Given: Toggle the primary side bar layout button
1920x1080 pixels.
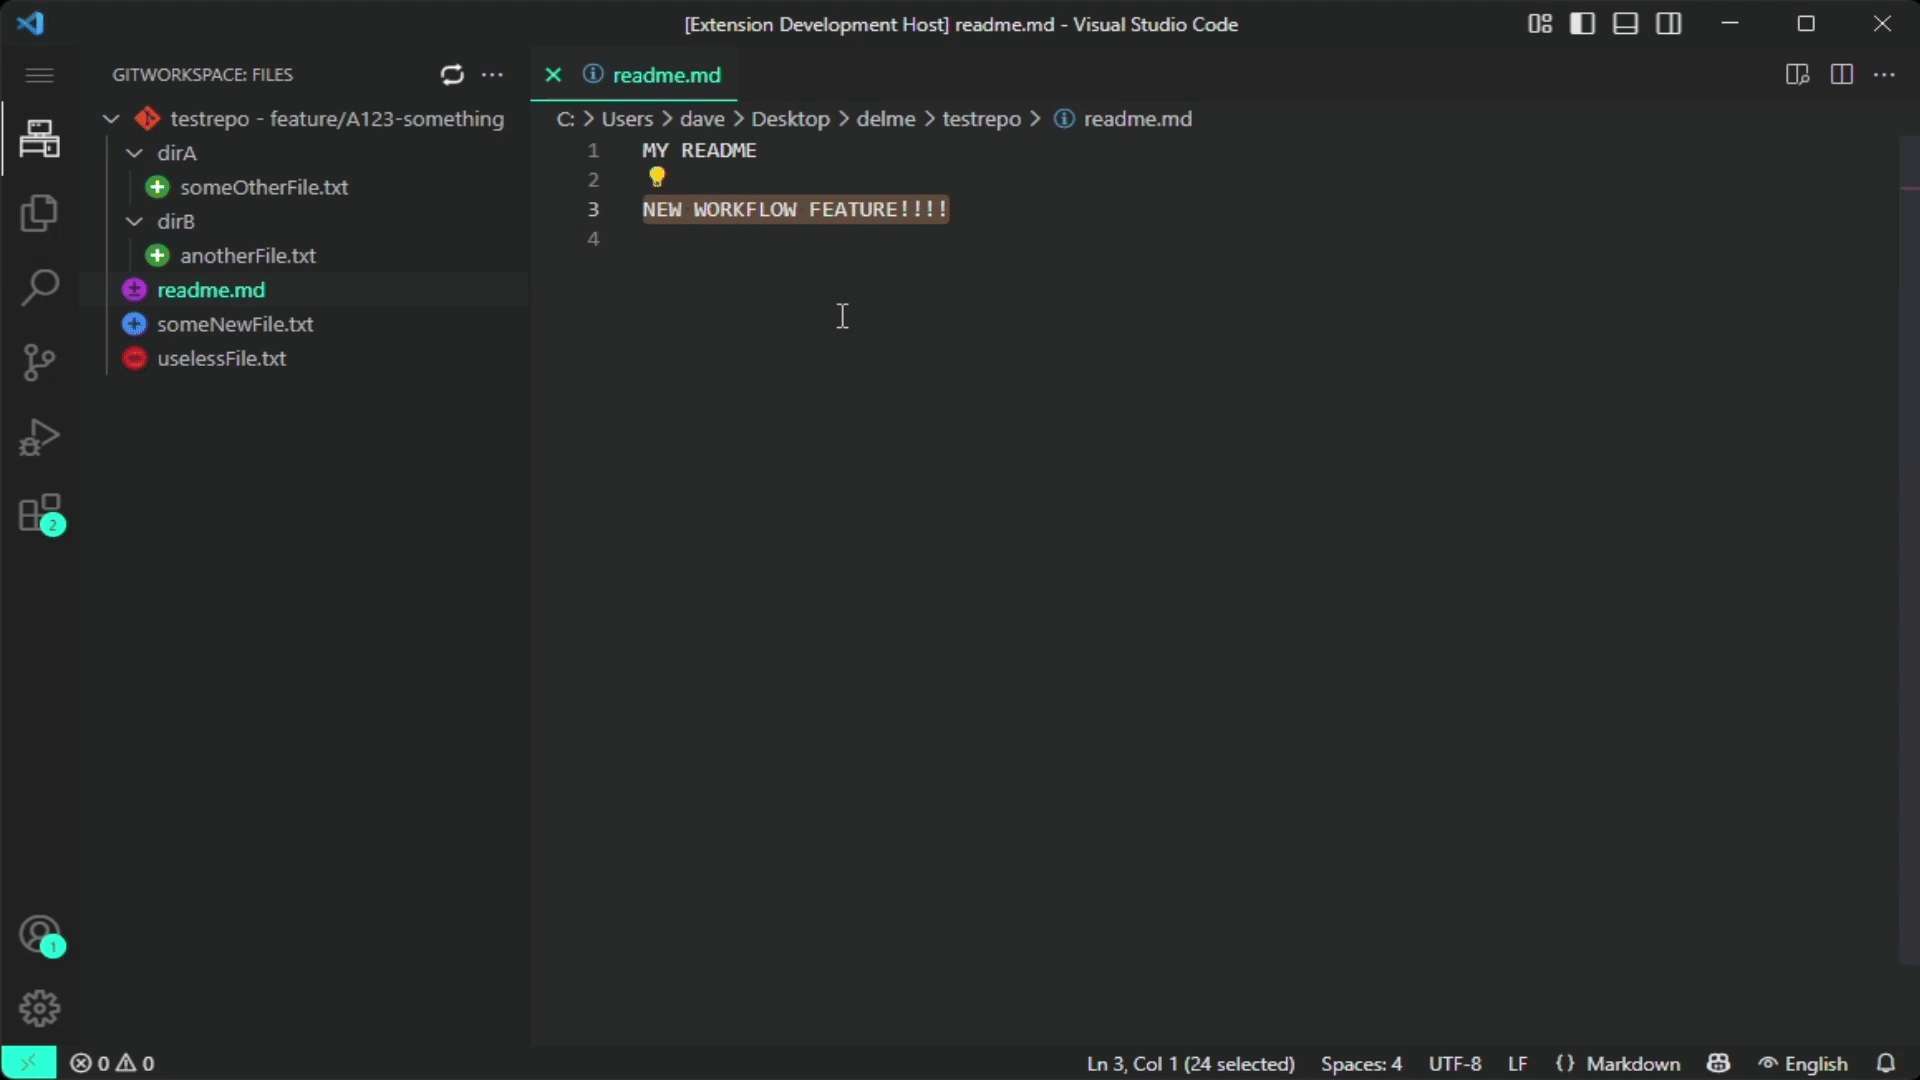Looking at the screenshot, I should click(1582, 24).
